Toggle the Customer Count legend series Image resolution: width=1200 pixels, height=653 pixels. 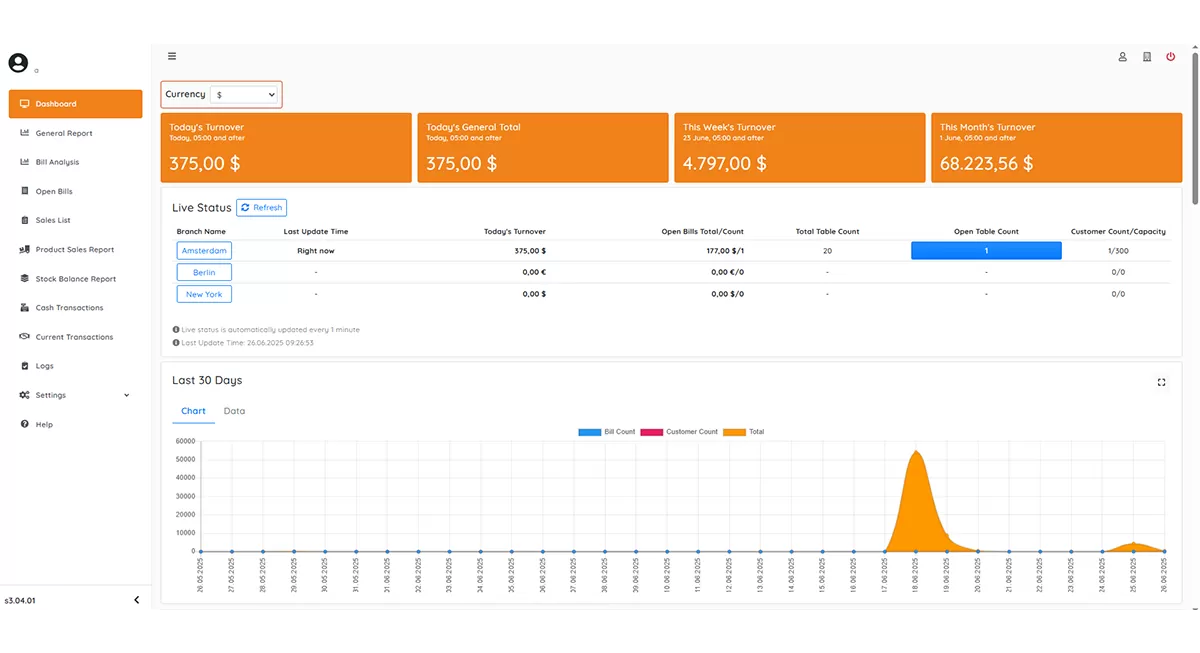click(679, 432)
